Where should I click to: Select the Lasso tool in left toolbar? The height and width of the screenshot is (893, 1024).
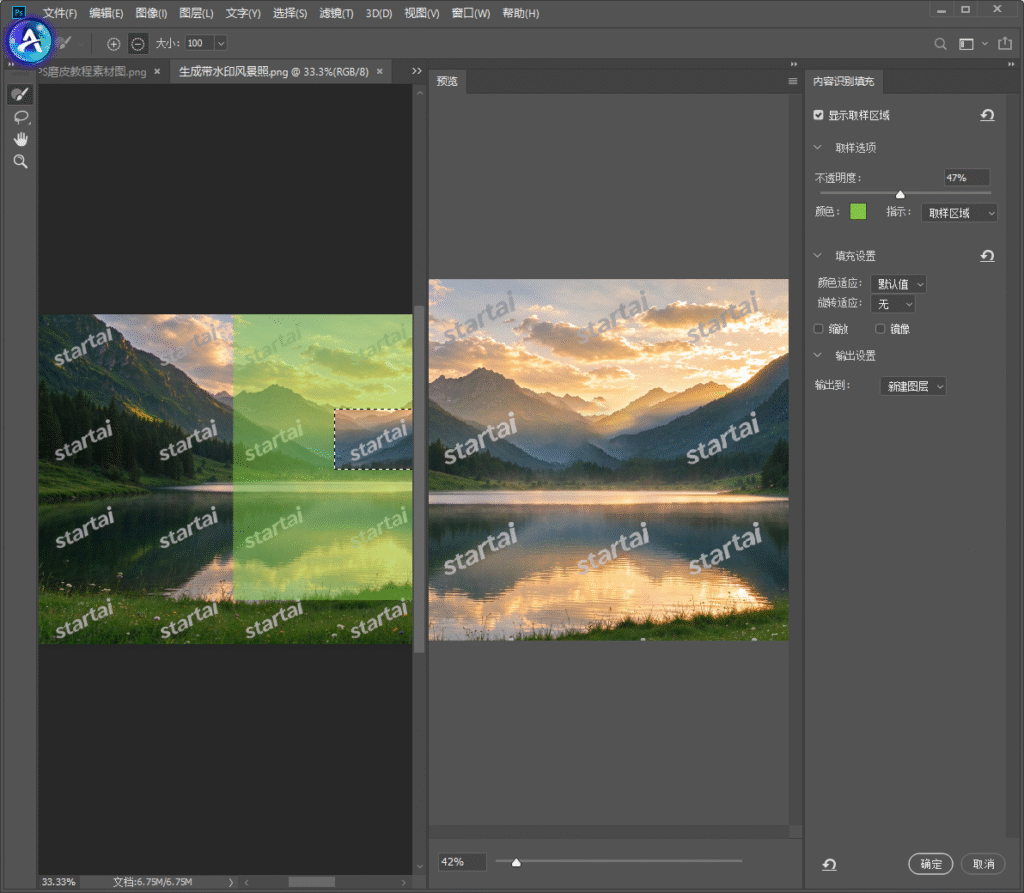21,118
